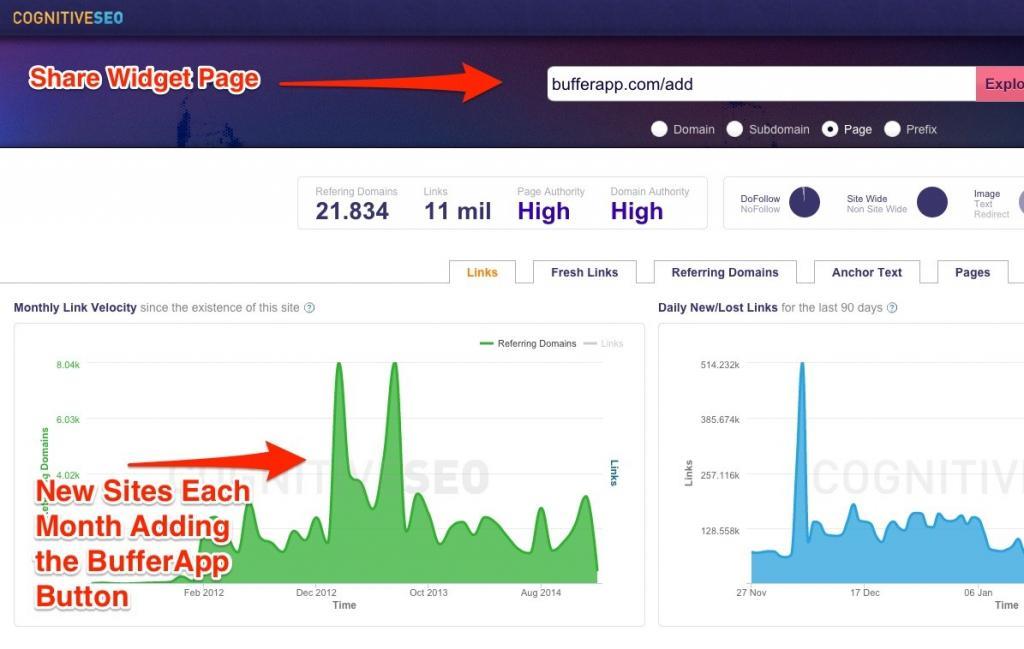
Task: Click the 128.558k axis value
Action: pyautogui.click(x=720, y=531)
